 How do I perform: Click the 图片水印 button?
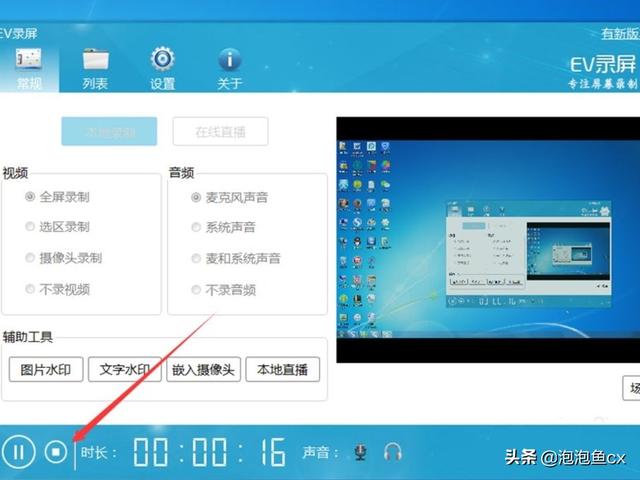click(46, 370)
